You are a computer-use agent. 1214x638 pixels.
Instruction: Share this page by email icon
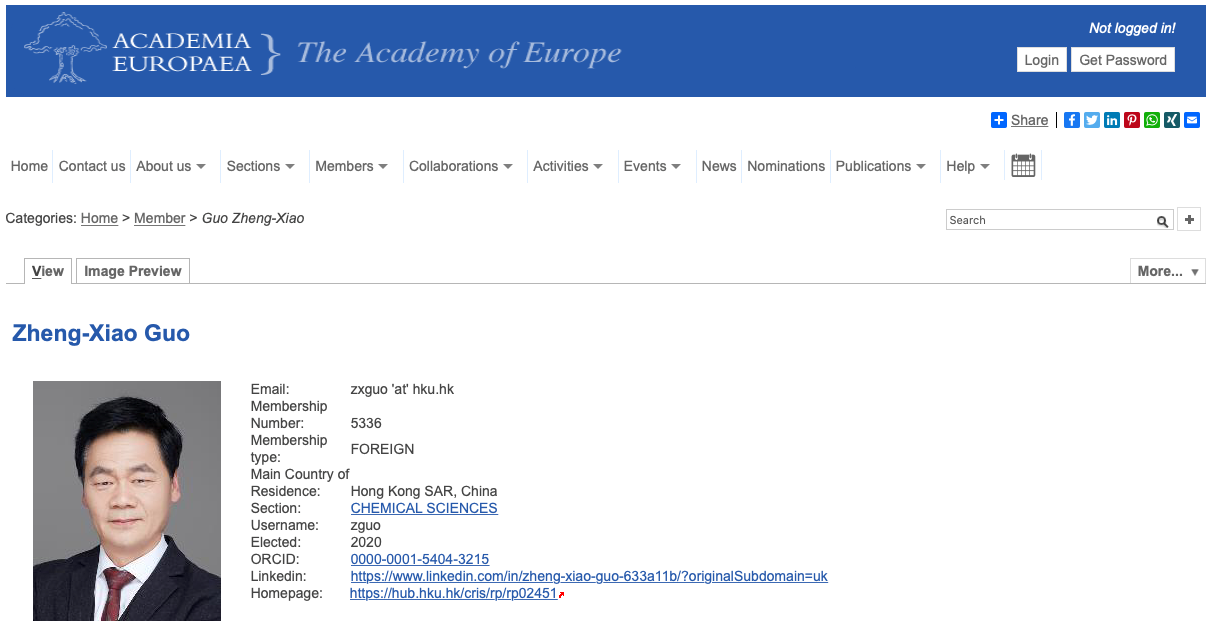point(1191,120)
